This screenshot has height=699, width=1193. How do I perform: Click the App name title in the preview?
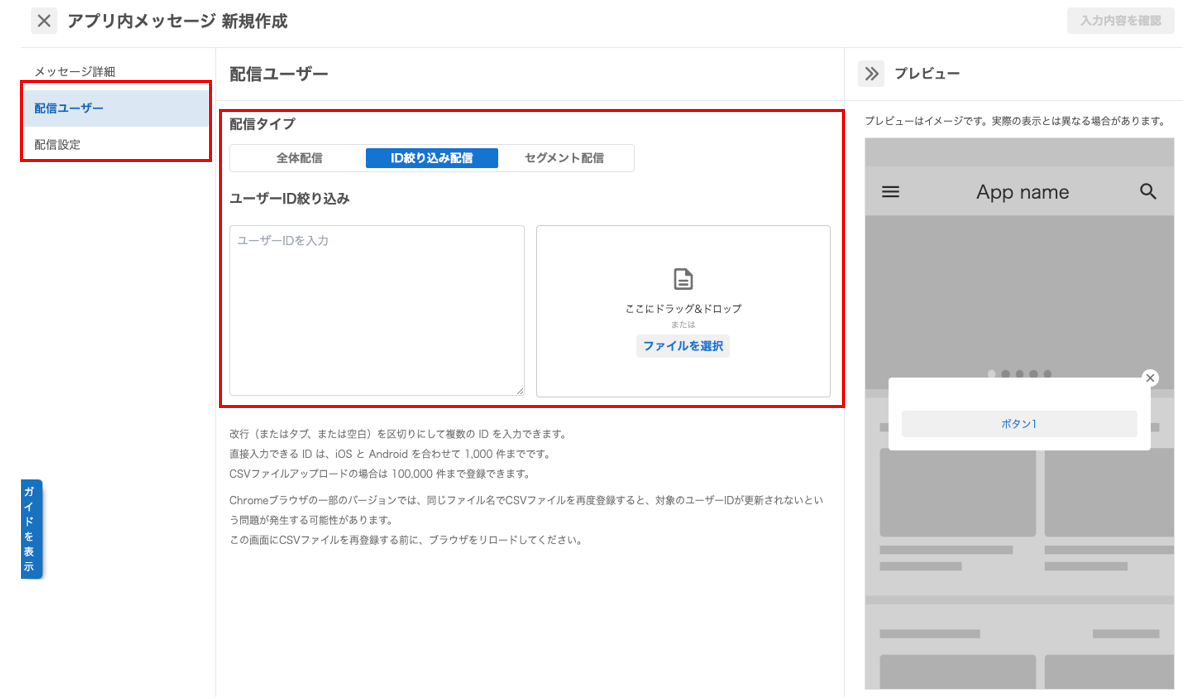(1023, 192)
